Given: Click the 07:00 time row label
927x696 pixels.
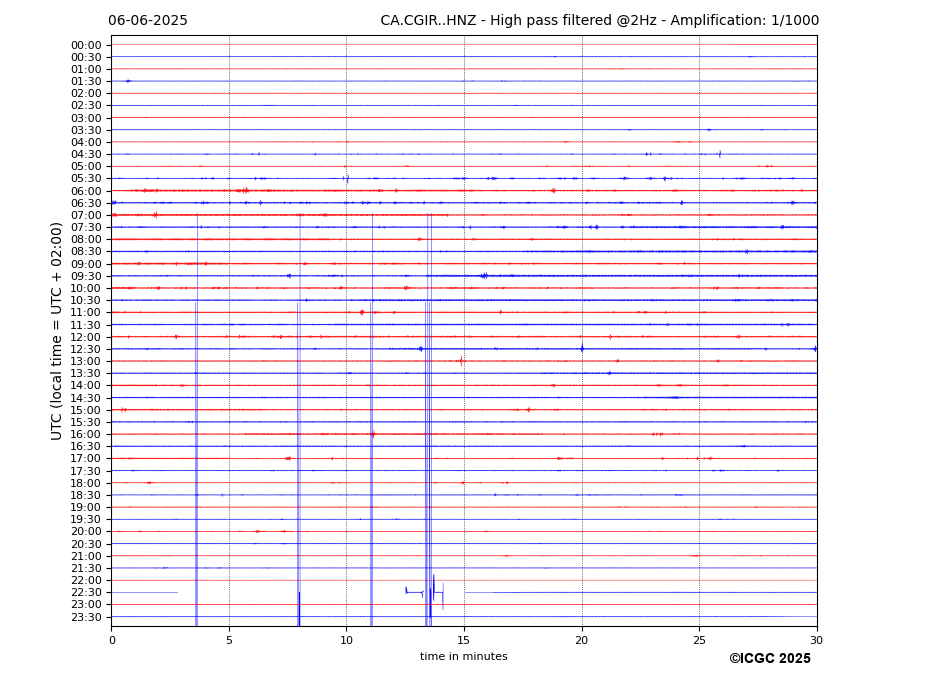Looking at the screenshot, I should click(x=86, y=215).
